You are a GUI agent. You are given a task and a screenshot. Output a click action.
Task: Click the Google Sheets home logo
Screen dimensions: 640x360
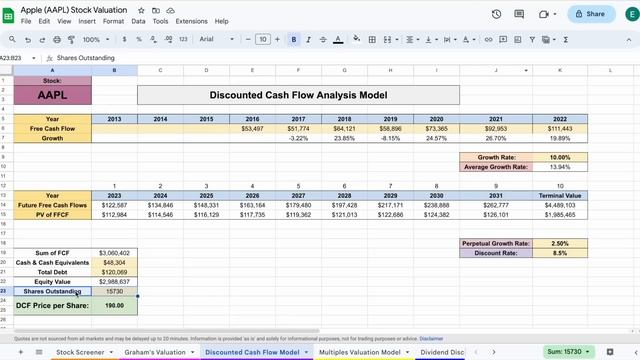8,16
